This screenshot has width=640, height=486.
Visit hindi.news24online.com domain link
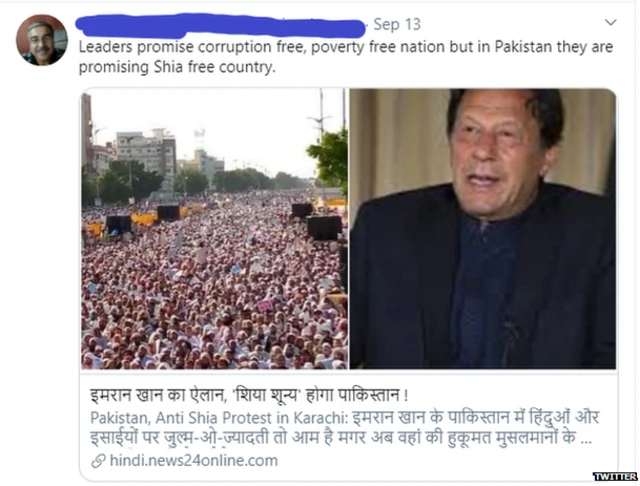[x=194, y=461]
